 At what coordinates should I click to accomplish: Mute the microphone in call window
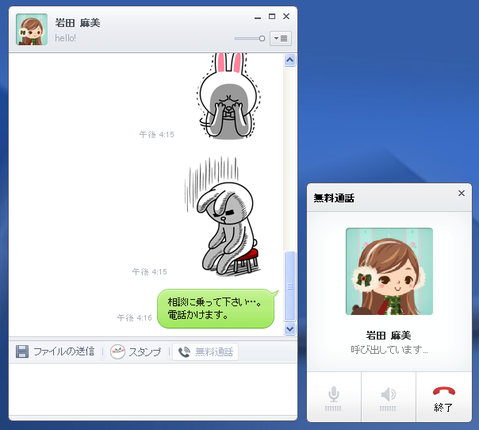coord(334,398)
